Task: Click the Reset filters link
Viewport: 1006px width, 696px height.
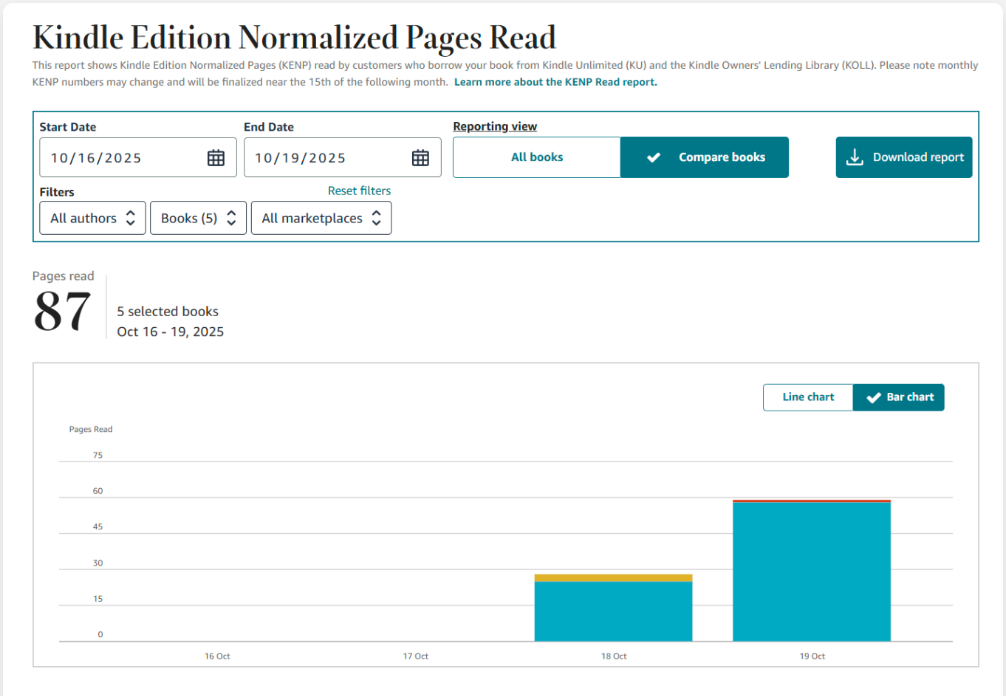Action: pyautogui.click(x=359, y=191)
